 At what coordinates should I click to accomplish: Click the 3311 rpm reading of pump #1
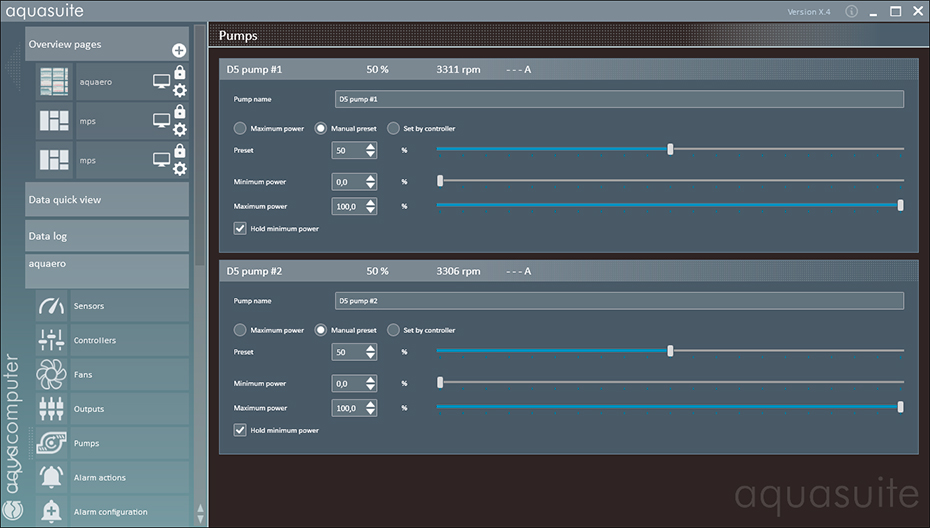(458, 69)
